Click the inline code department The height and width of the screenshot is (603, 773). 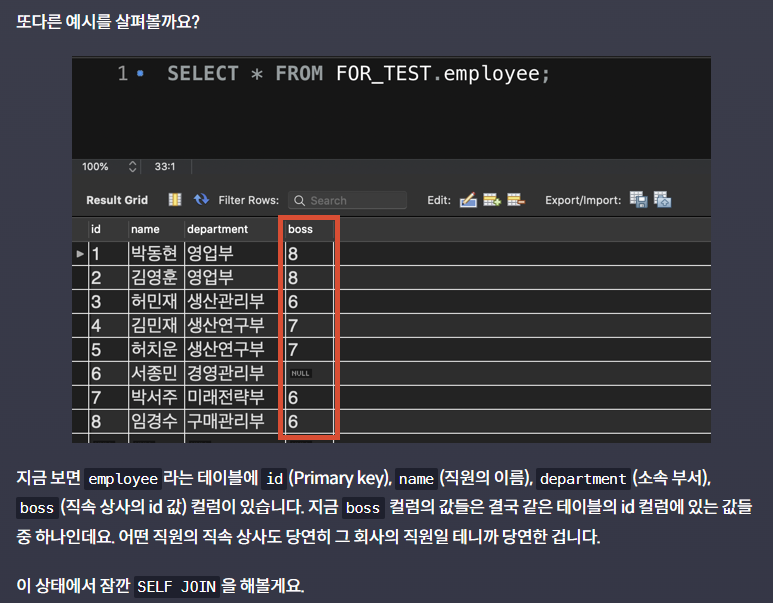(x=583, y=479)
